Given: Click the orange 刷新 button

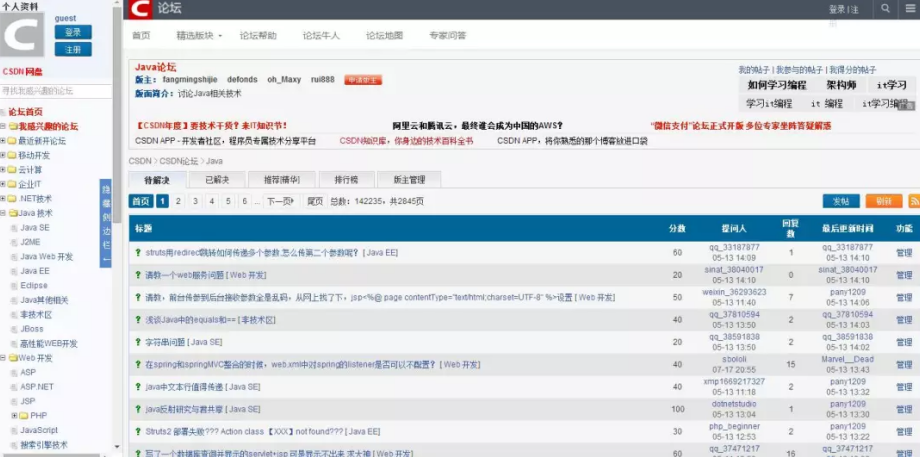Looking at the screenshot, I should 884,201.
